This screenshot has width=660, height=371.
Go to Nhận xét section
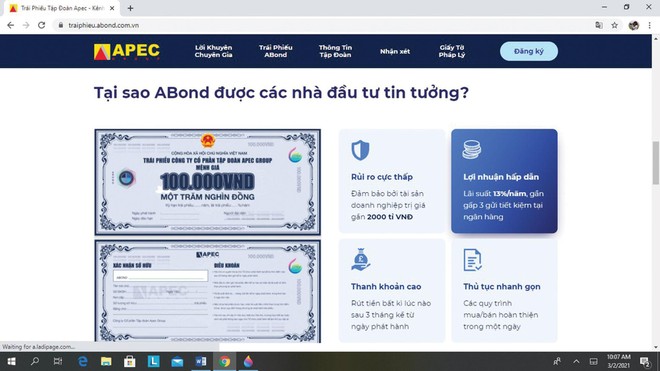click(x=395, y=51)
